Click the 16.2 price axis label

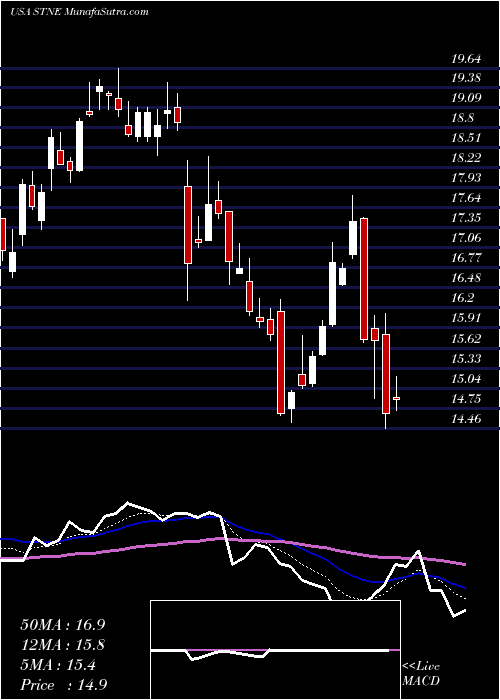(x=462, y=298)
